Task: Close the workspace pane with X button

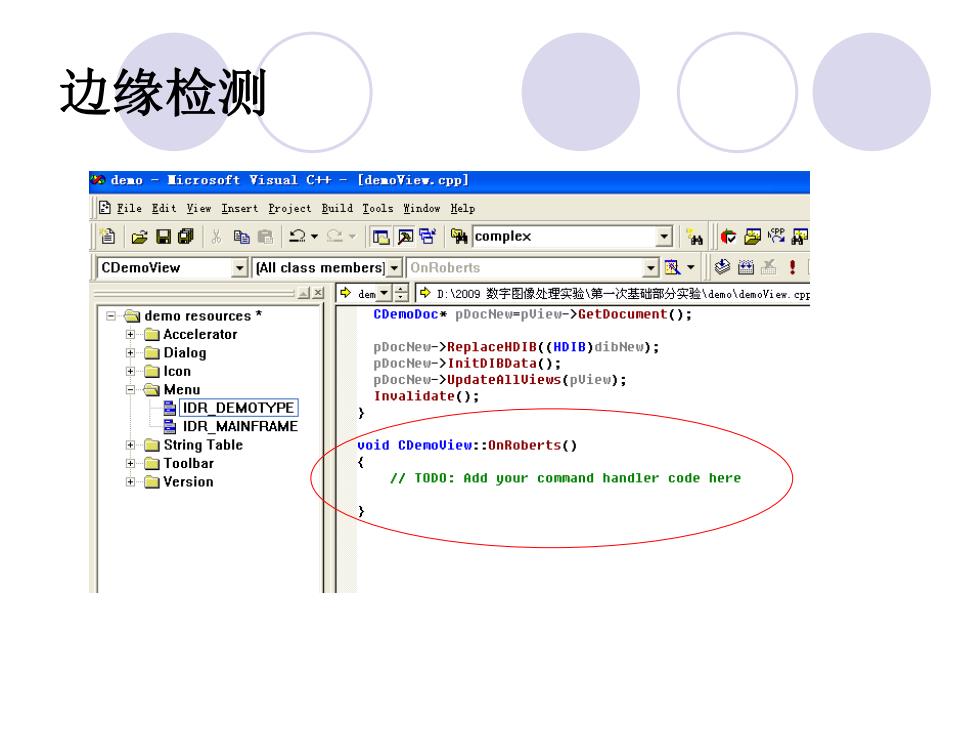Action: [x=318, y=292]
